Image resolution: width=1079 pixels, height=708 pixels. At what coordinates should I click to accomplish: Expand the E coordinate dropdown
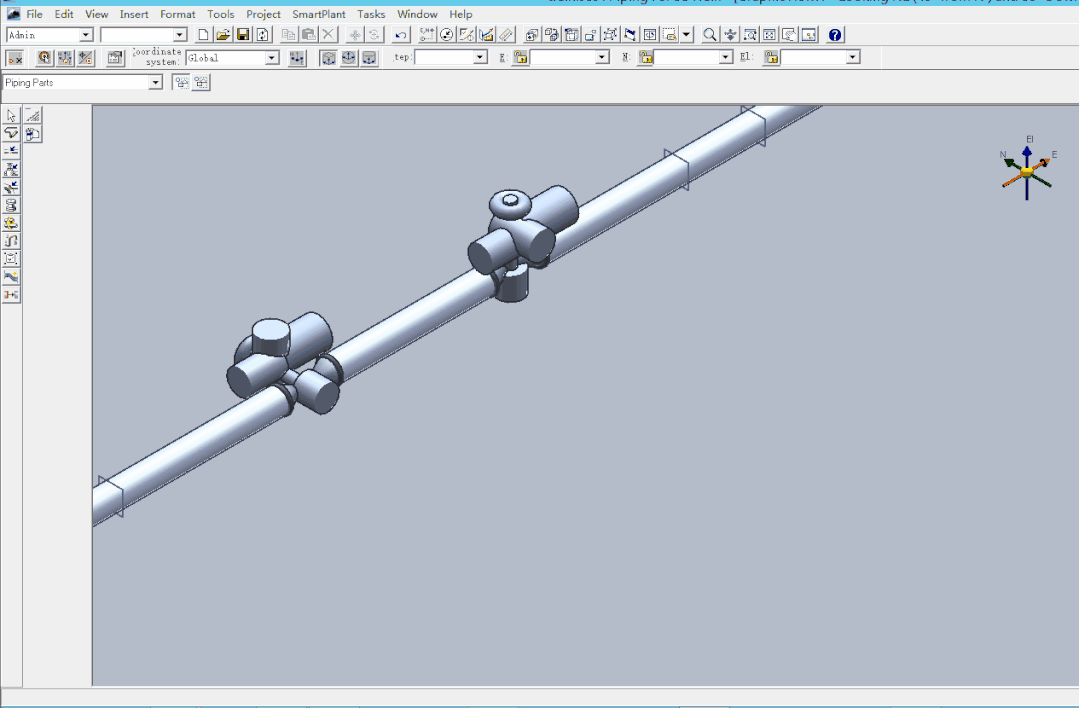pos(602,58)
